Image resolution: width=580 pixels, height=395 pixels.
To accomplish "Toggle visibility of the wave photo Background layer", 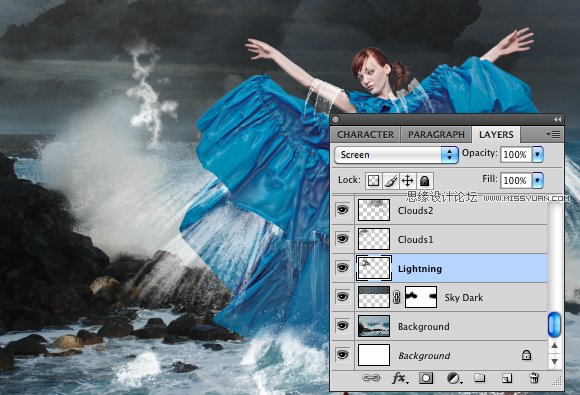I will pyautogui.click(x=343, y=325).
